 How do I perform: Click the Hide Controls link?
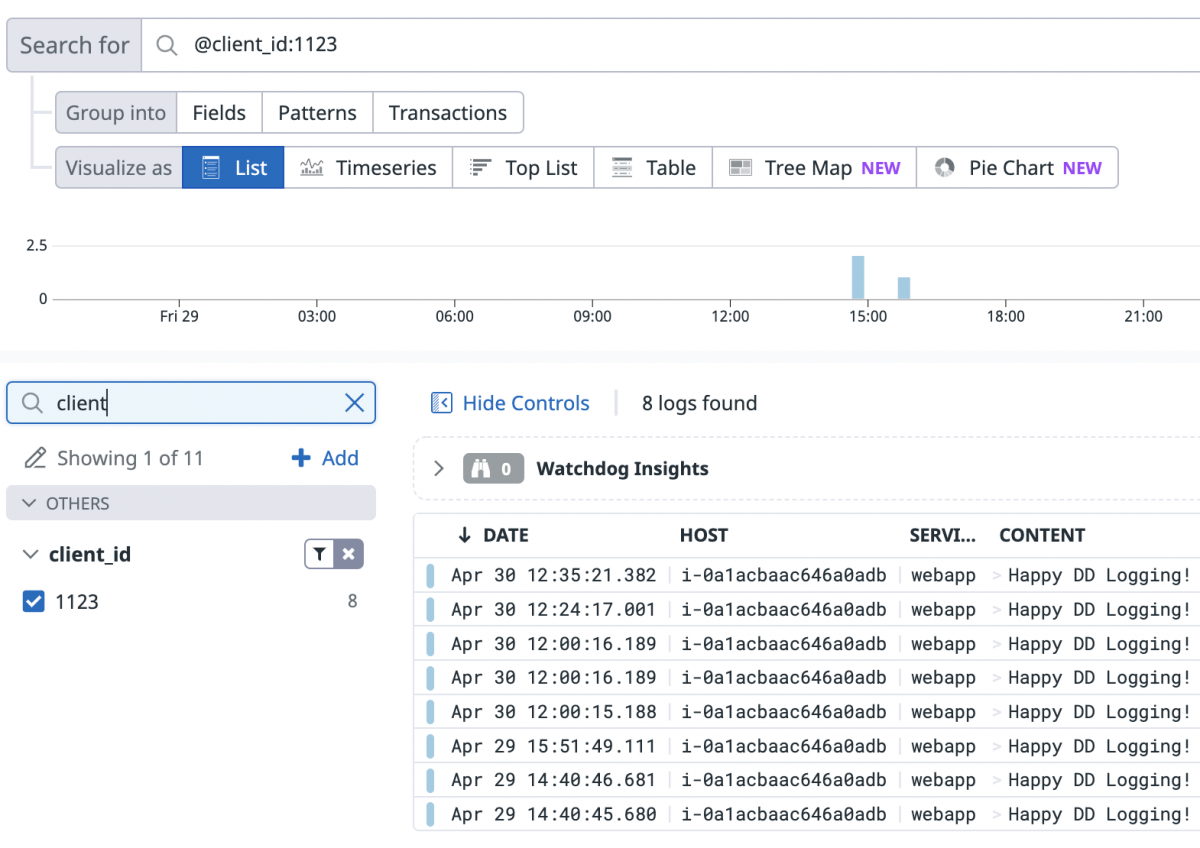click(x=526, y=403)
